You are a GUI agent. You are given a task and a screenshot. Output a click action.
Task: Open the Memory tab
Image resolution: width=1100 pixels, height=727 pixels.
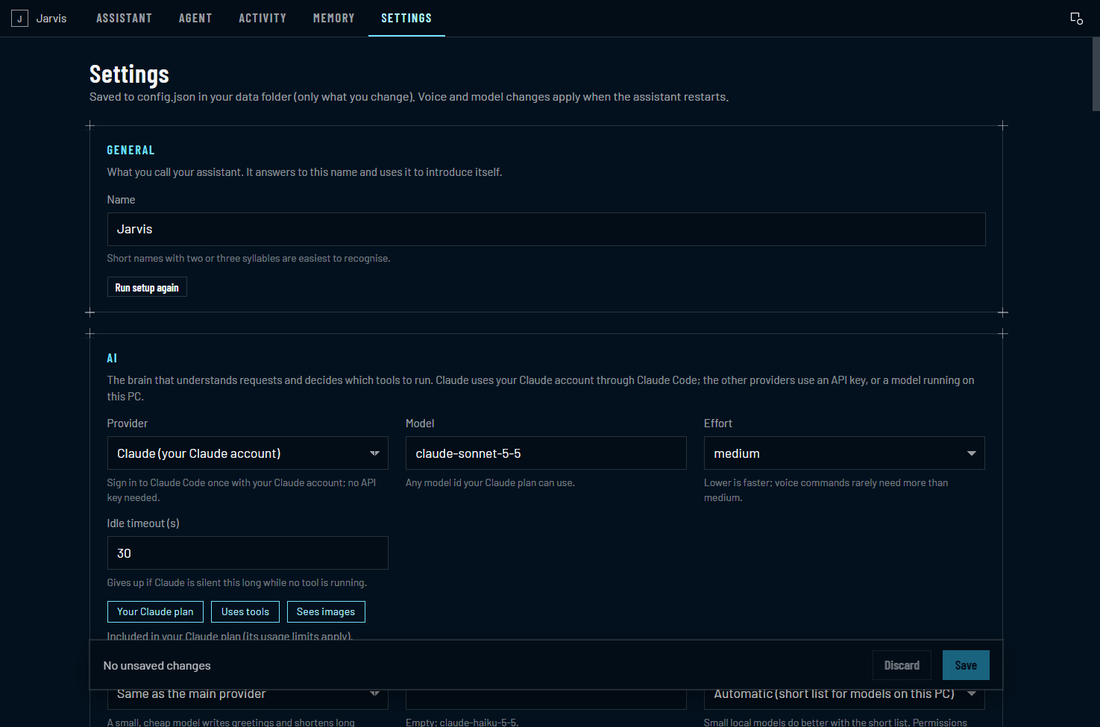click(x=333, y=18)
